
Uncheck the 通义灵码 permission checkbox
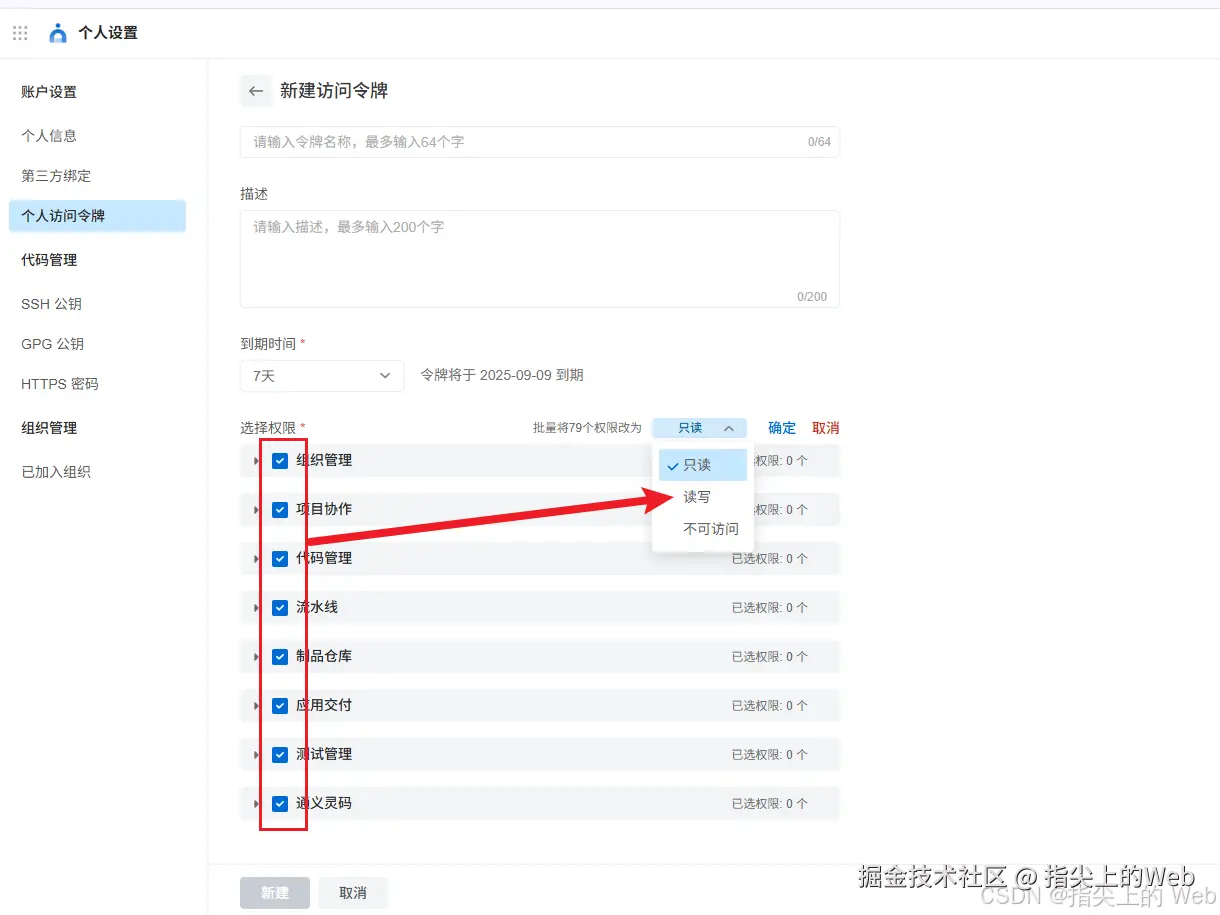[x=280, y=803]
